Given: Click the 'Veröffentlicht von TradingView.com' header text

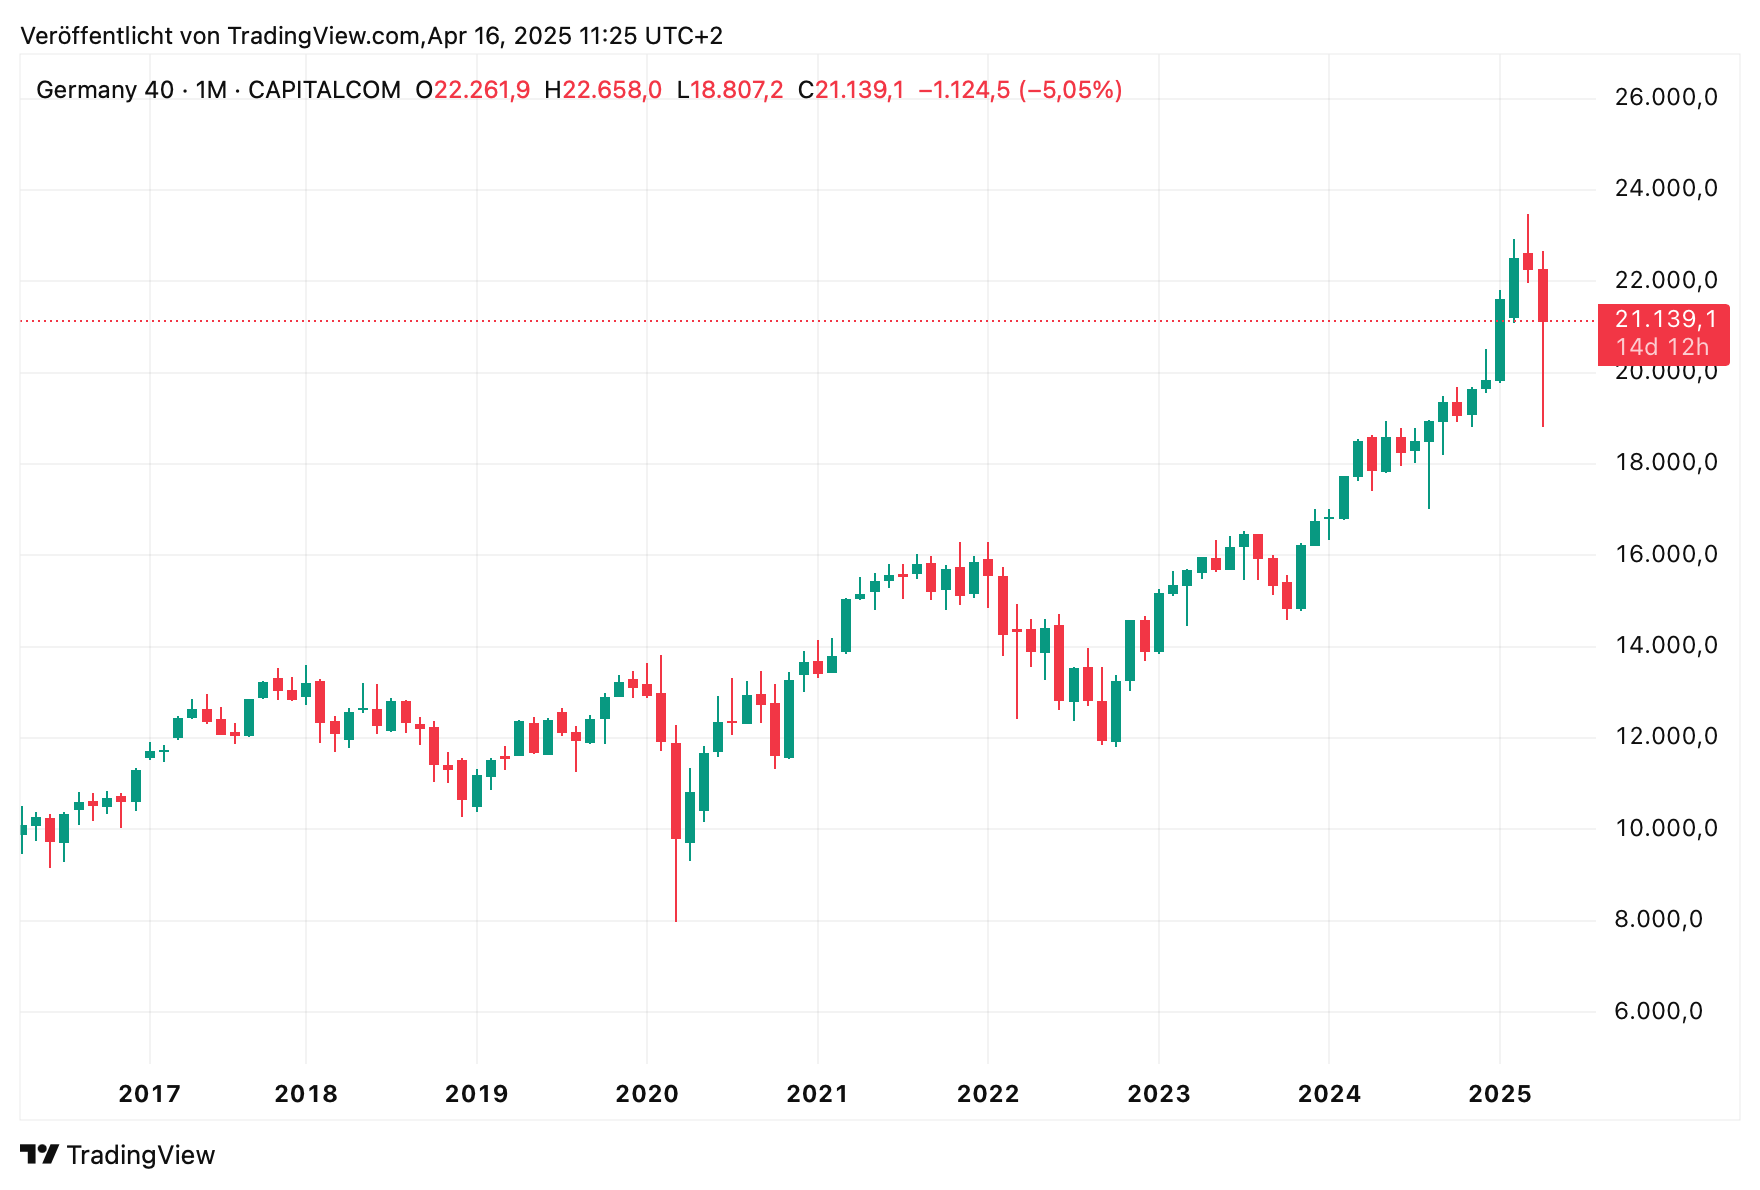Looking at the screenshot, I should (x=221, y=36).
